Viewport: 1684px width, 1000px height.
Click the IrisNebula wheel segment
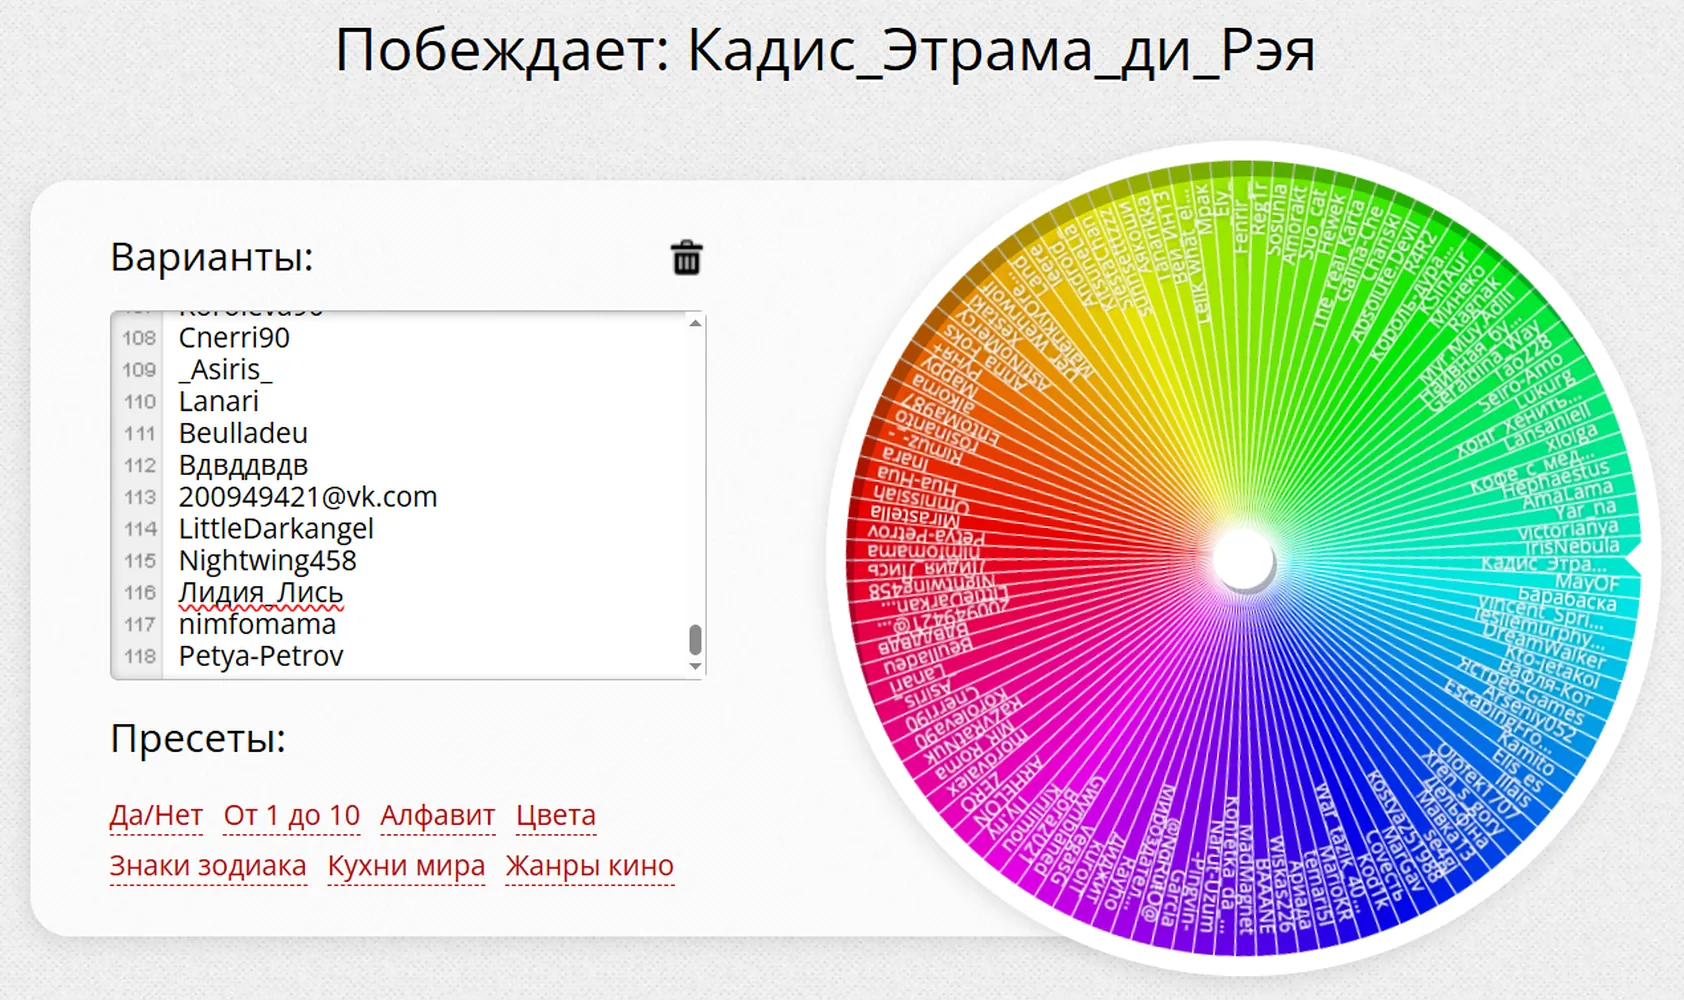click(1572, 547)
